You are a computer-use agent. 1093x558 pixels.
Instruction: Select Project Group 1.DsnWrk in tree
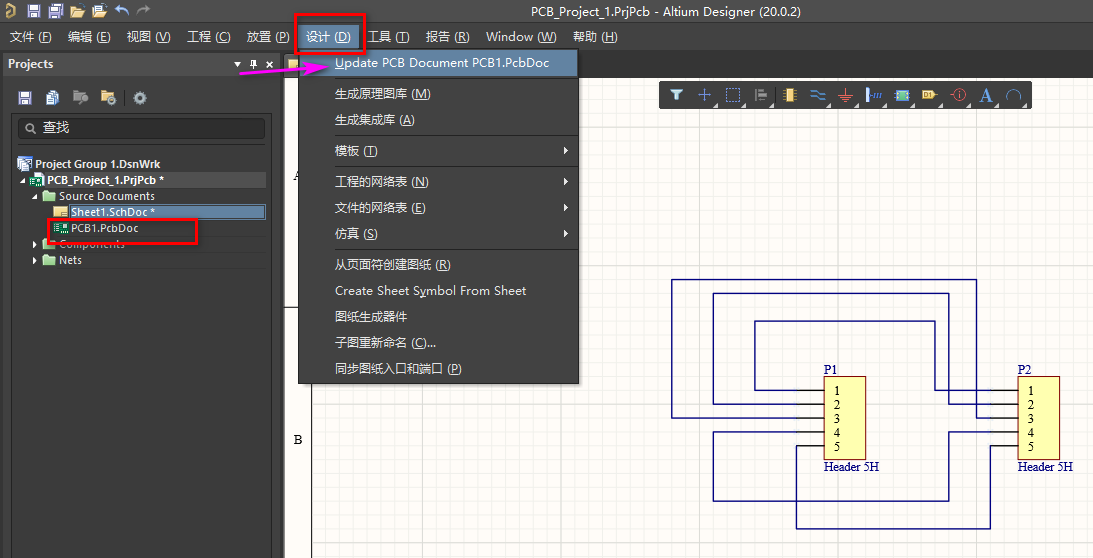[x=98, y=164]
